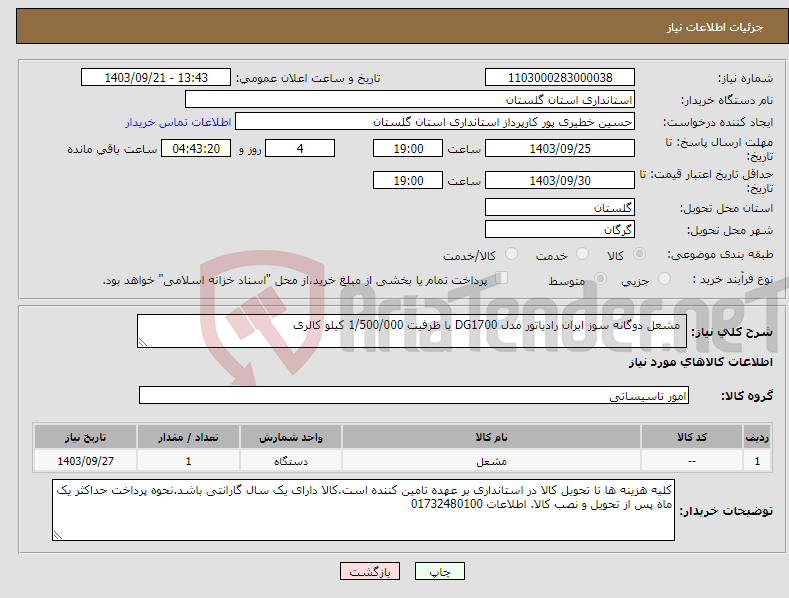Click the 19:00 price validity time field
This screenshot has width=789, height=598.
click(x=408, y=180)
